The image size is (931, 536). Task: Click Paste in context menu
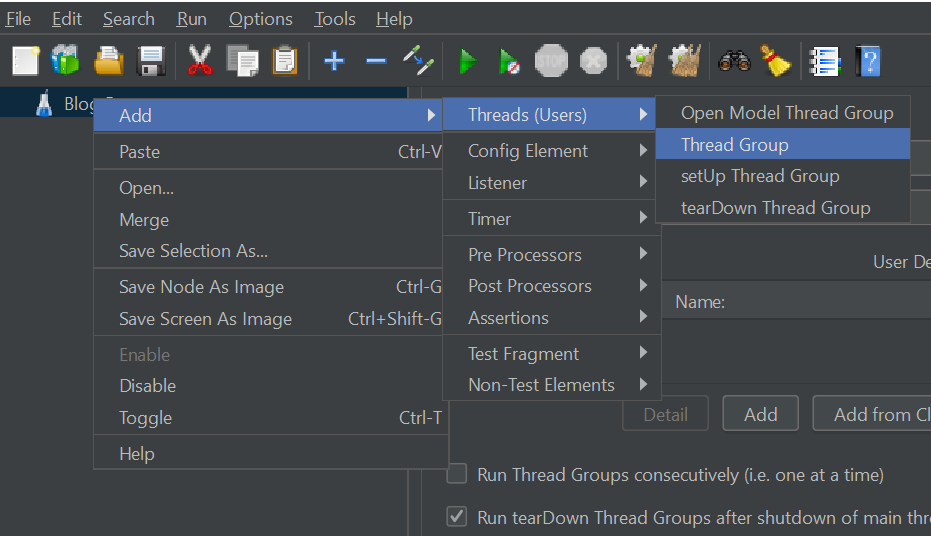pos(268,151)
